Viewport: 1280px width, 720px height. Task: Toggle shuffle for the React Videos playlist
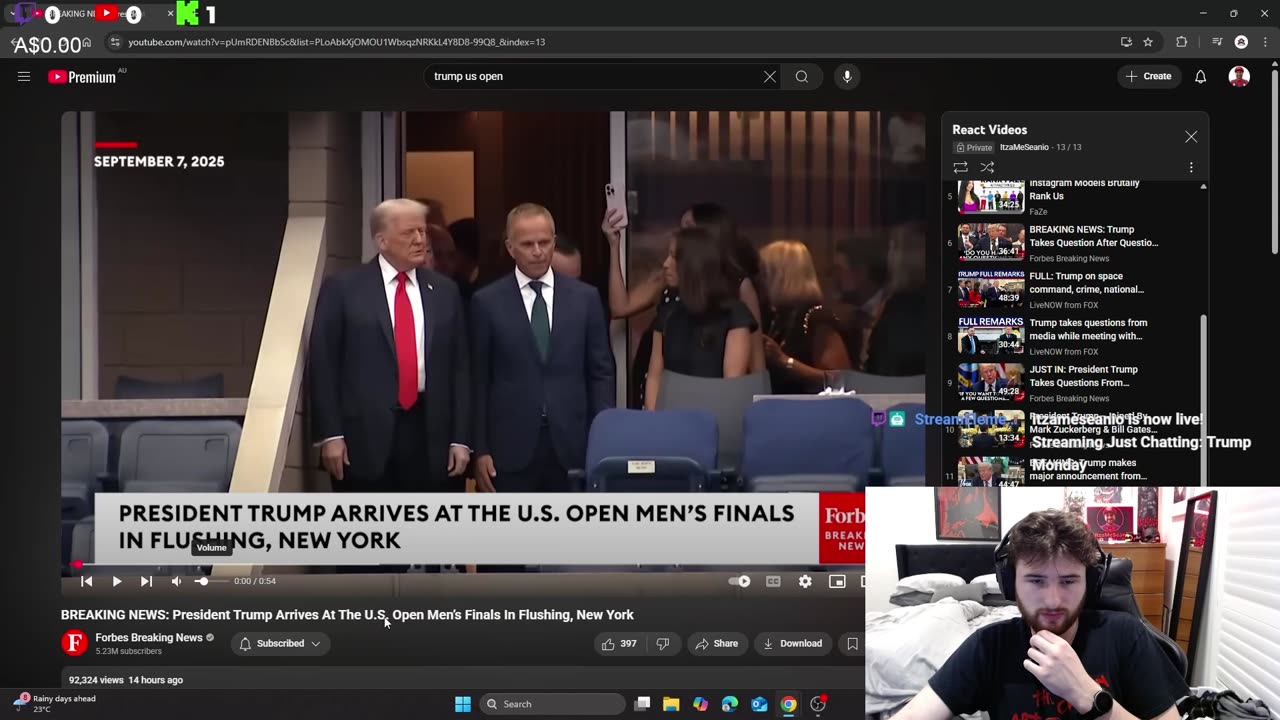point(987,167)
